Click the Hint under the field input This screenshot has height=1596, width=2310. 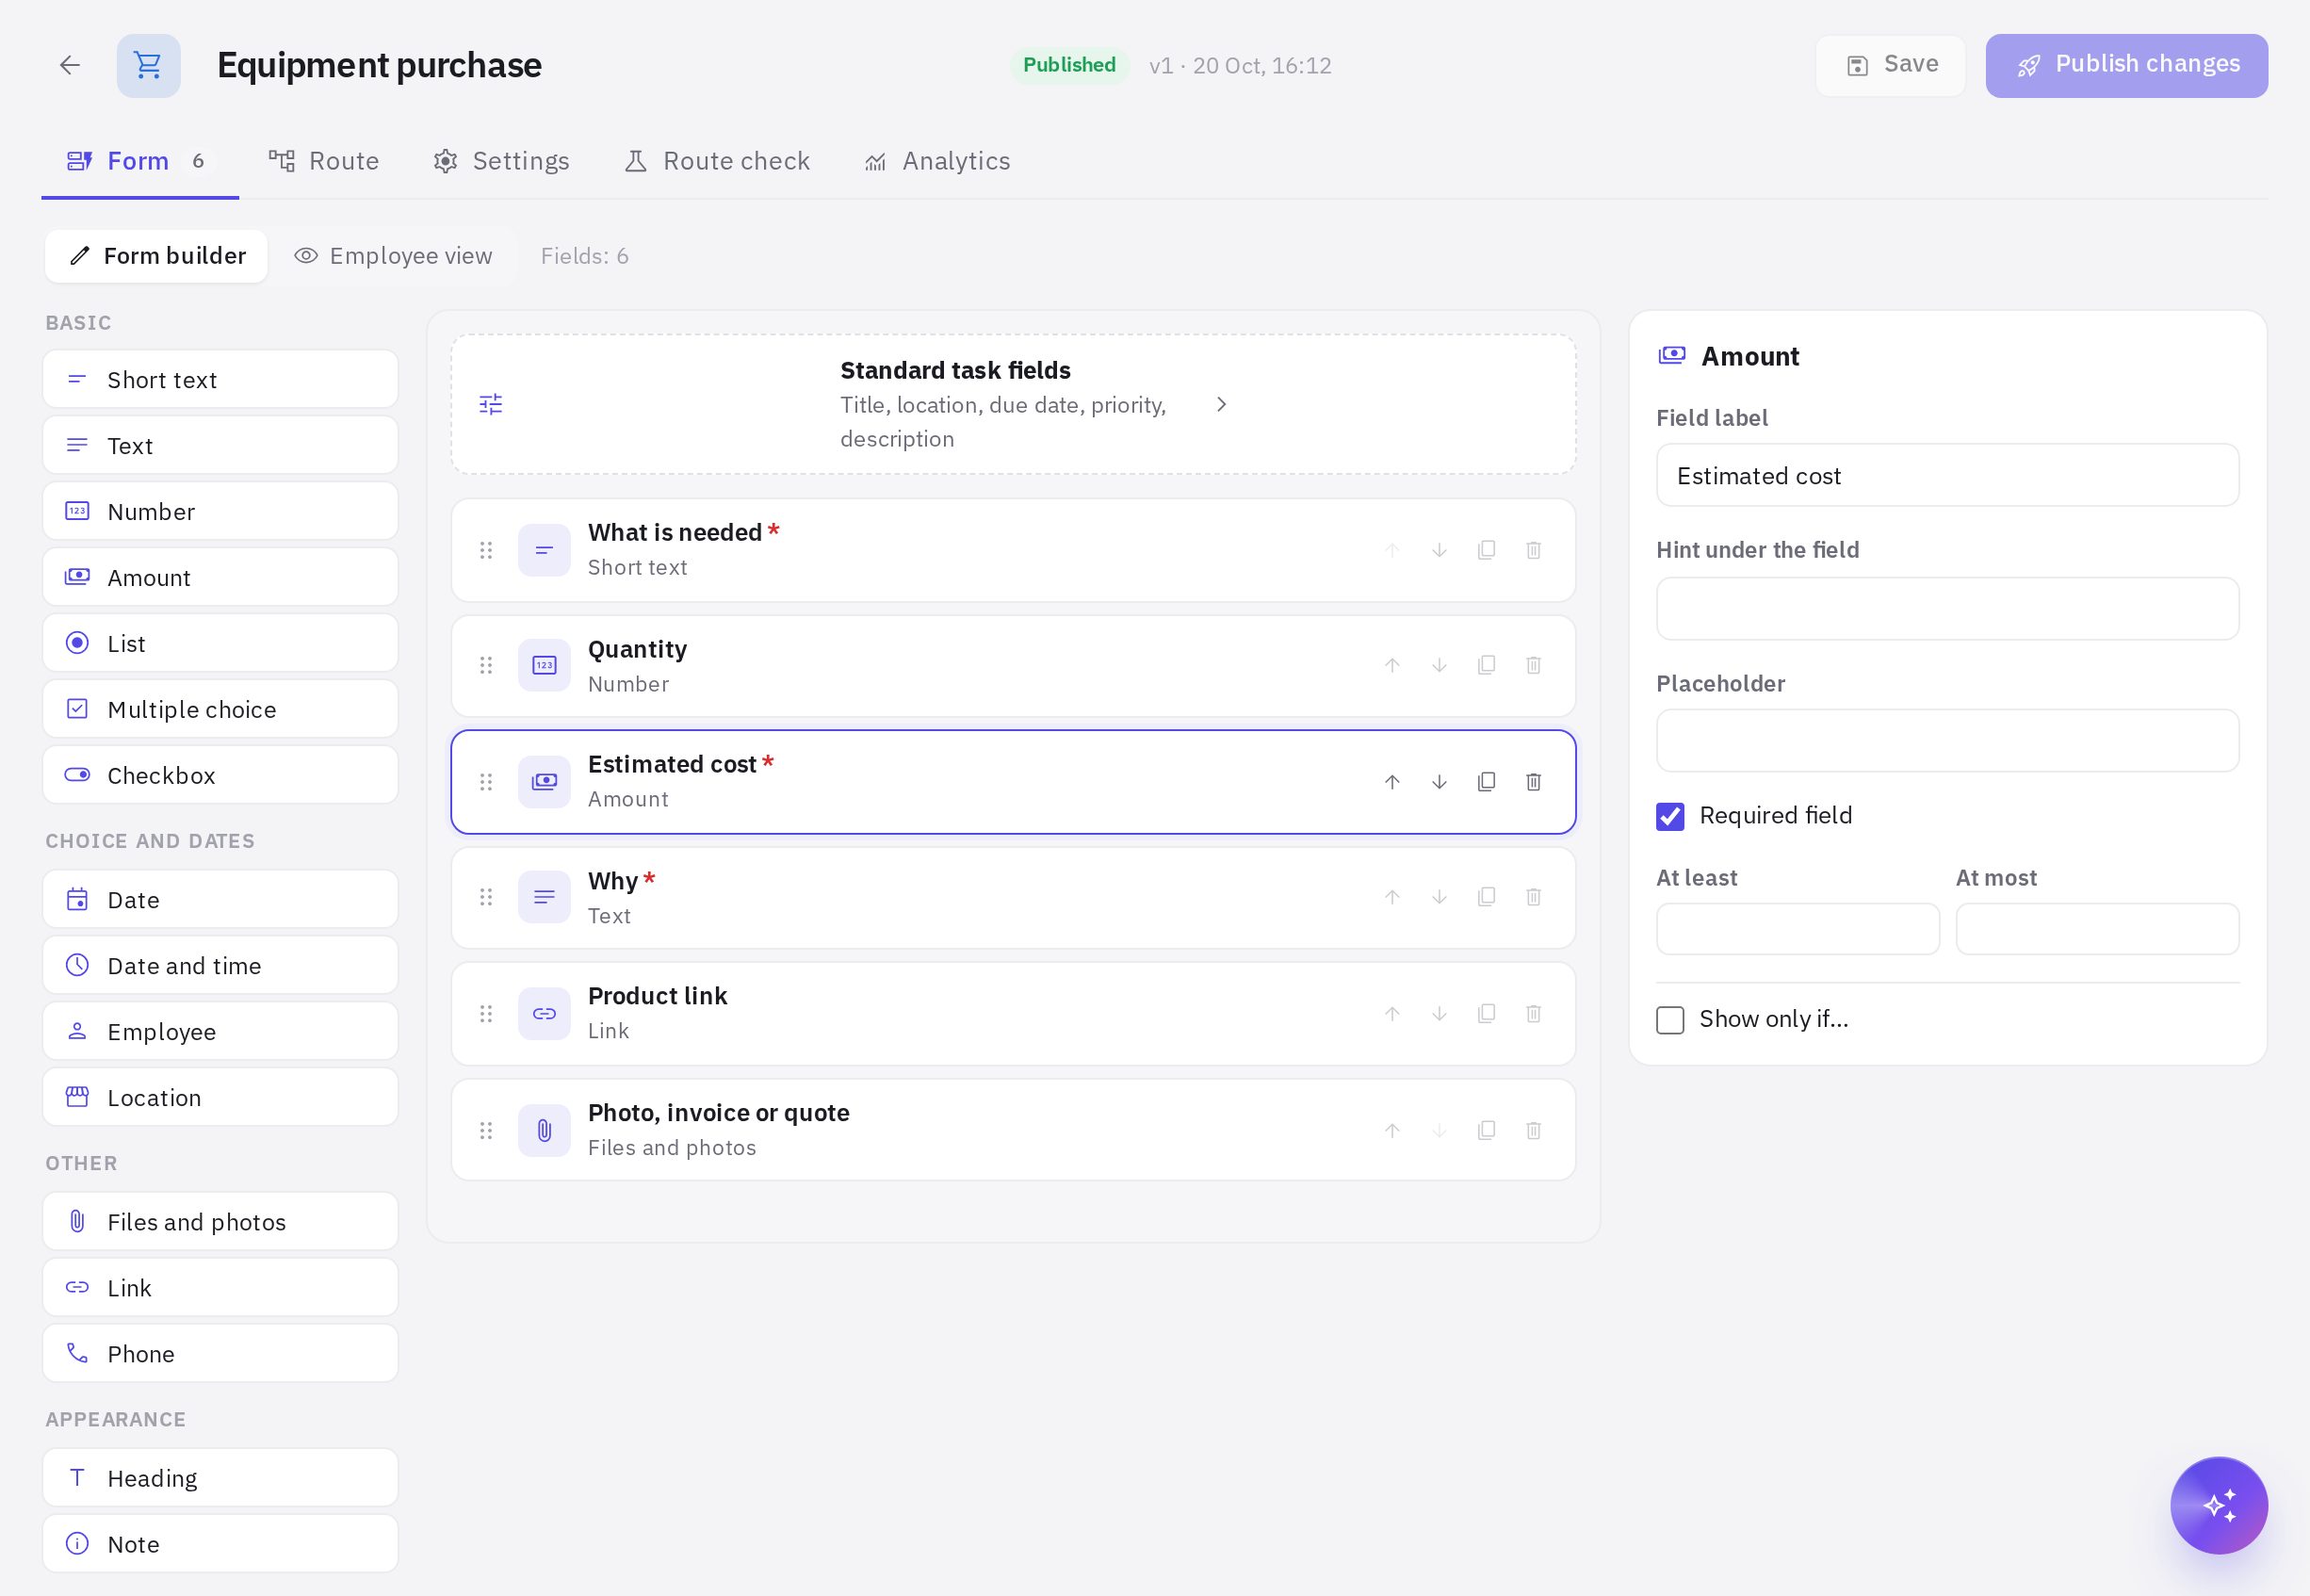click(1947, 608)
